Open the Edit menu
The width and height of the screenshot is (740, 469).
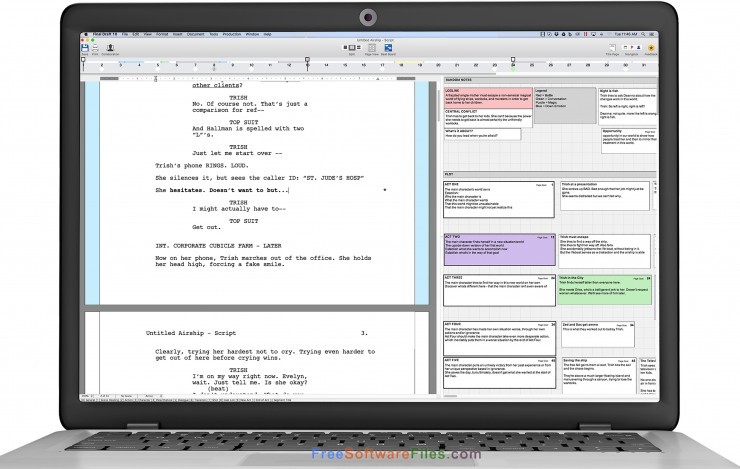135,34
